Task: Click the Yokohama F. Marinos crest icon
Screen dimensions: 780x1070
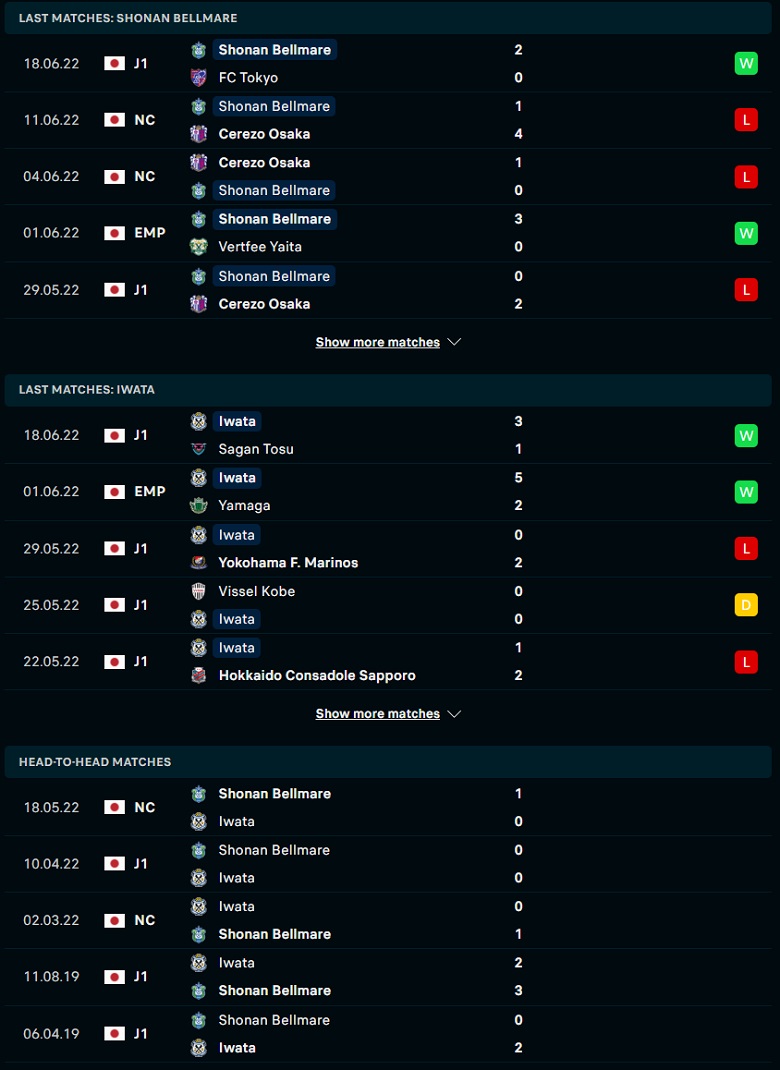Action: [199, 562]
